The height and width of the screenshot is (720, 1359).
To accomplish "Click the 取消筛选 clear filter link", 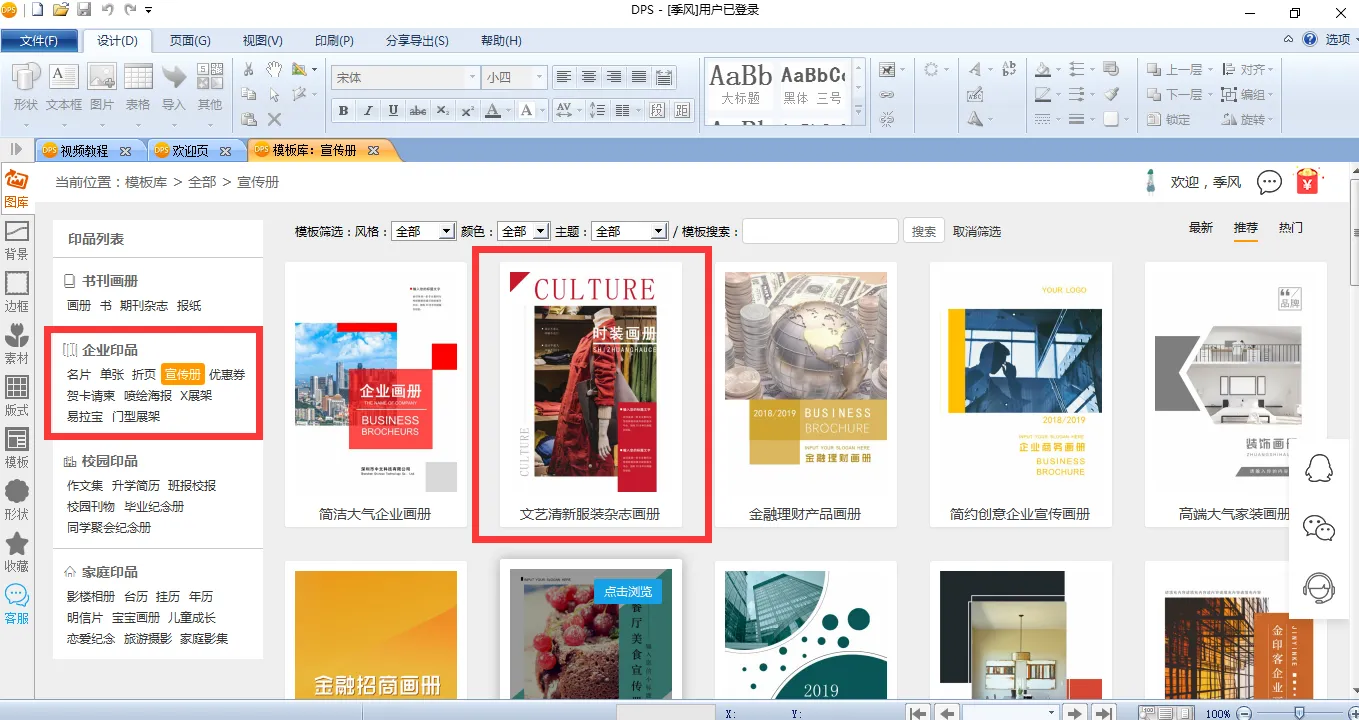I will click(x=976, y=231).
